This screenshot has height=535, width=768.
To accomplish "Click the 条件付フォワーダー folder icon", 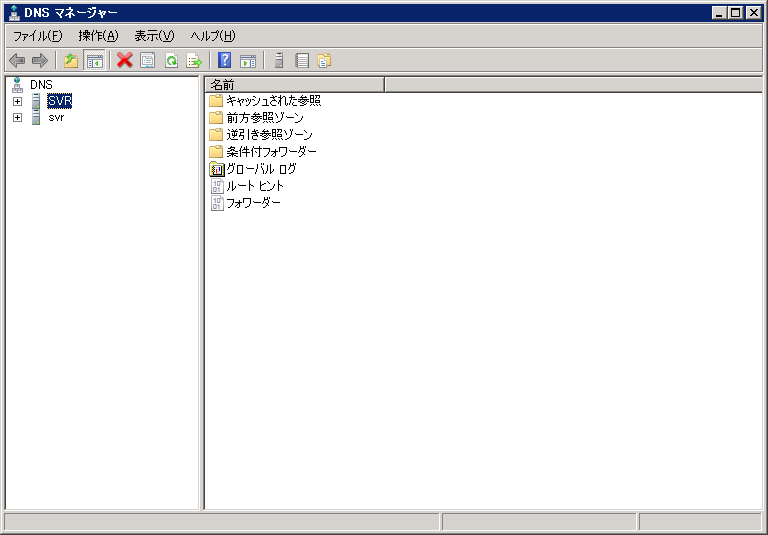I will click(x=216, y=151).
